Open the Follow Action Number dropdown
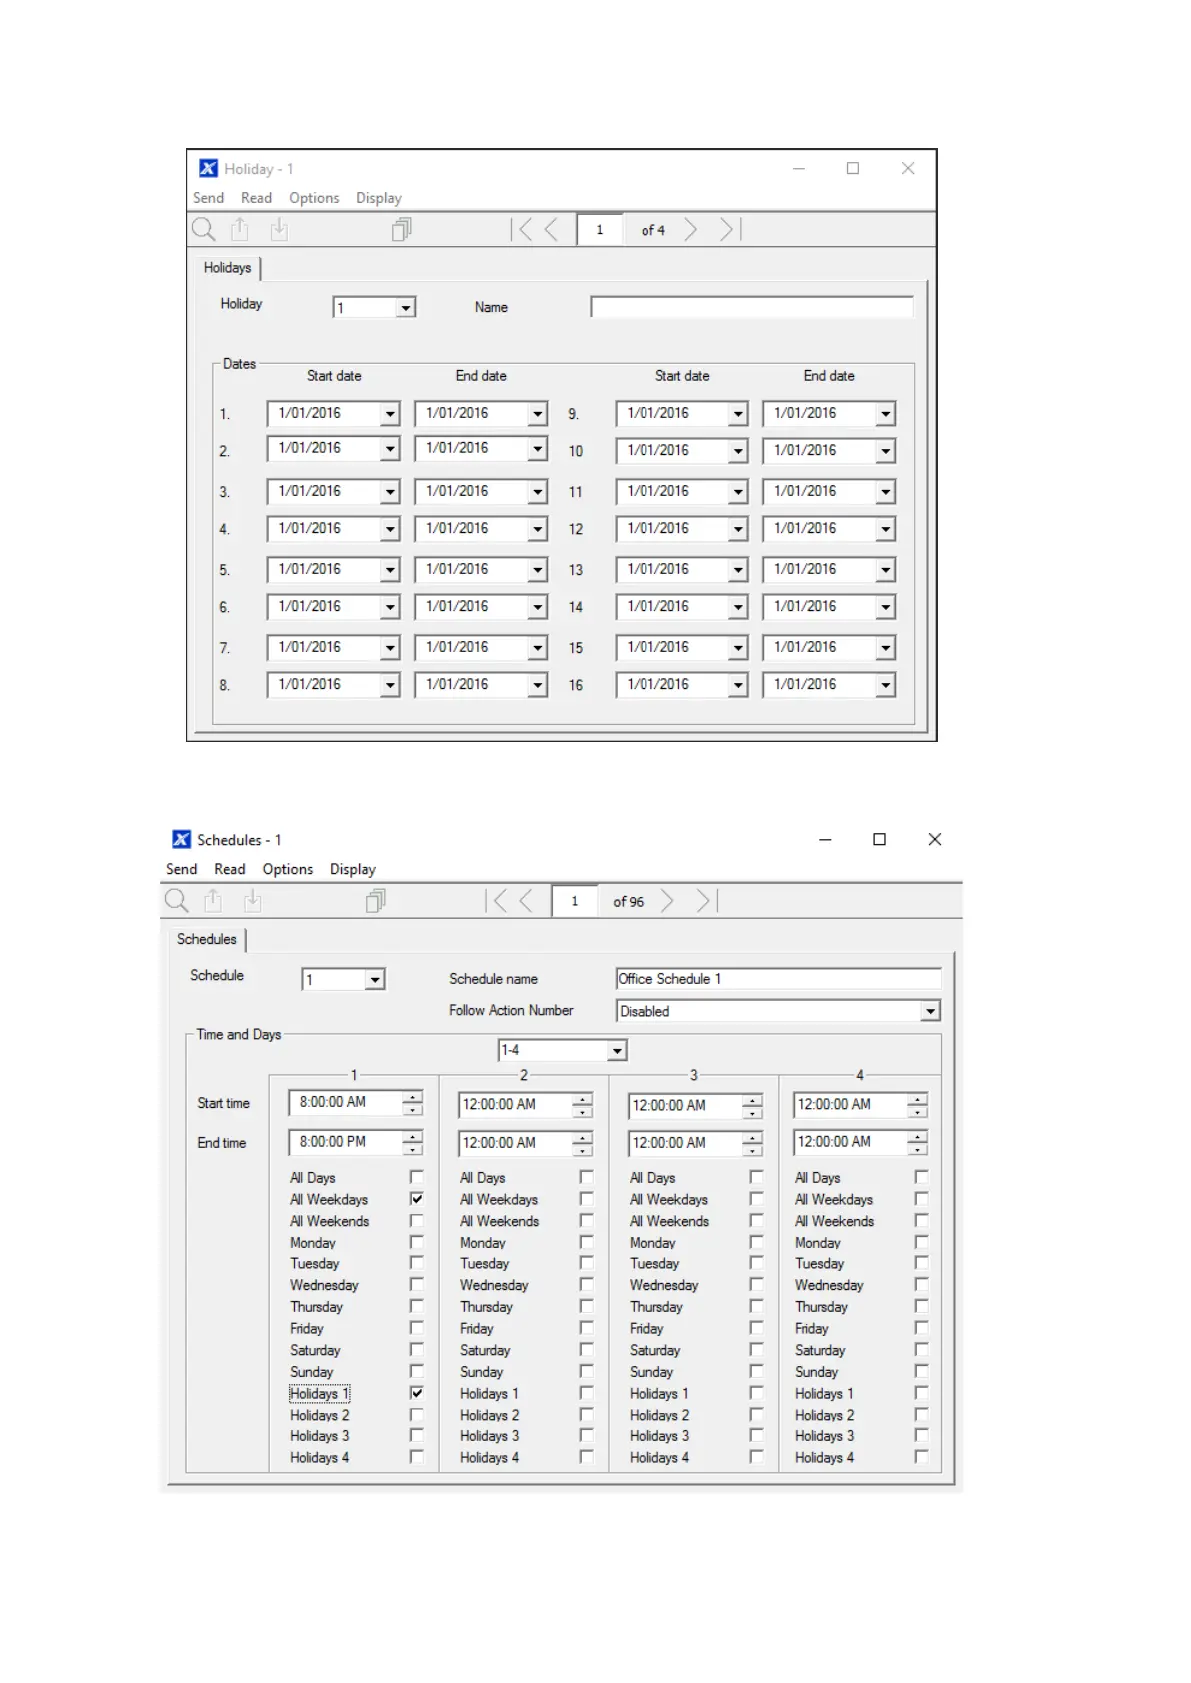The image size is (1191, 1683). (931, 1011)
